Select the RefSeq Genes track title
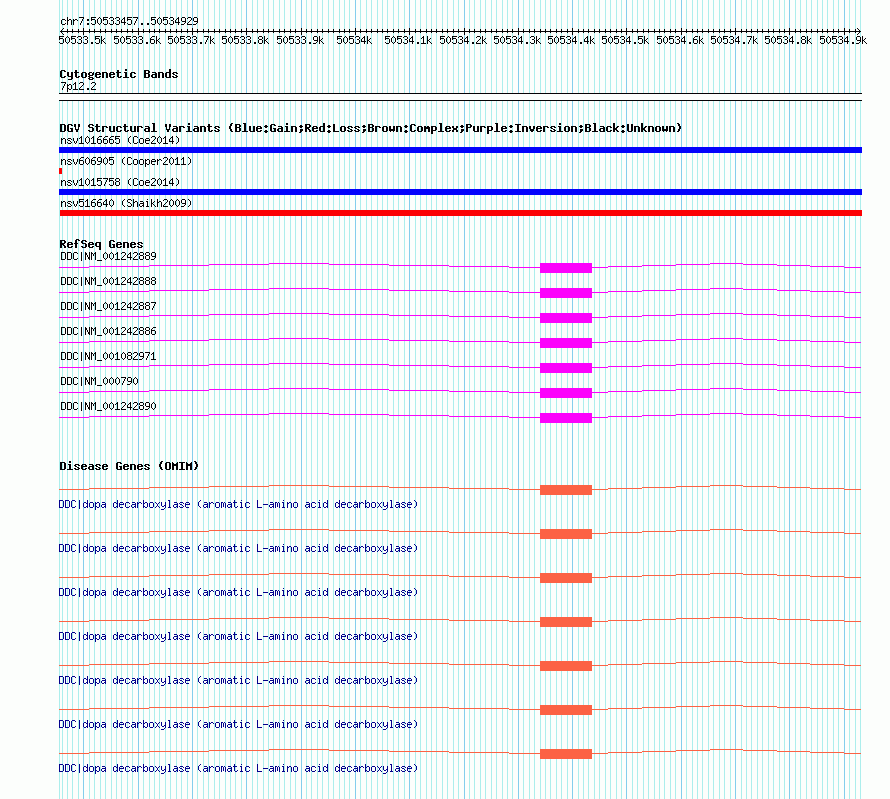Viewport: 890px width, 799px height. pos(101,244)
